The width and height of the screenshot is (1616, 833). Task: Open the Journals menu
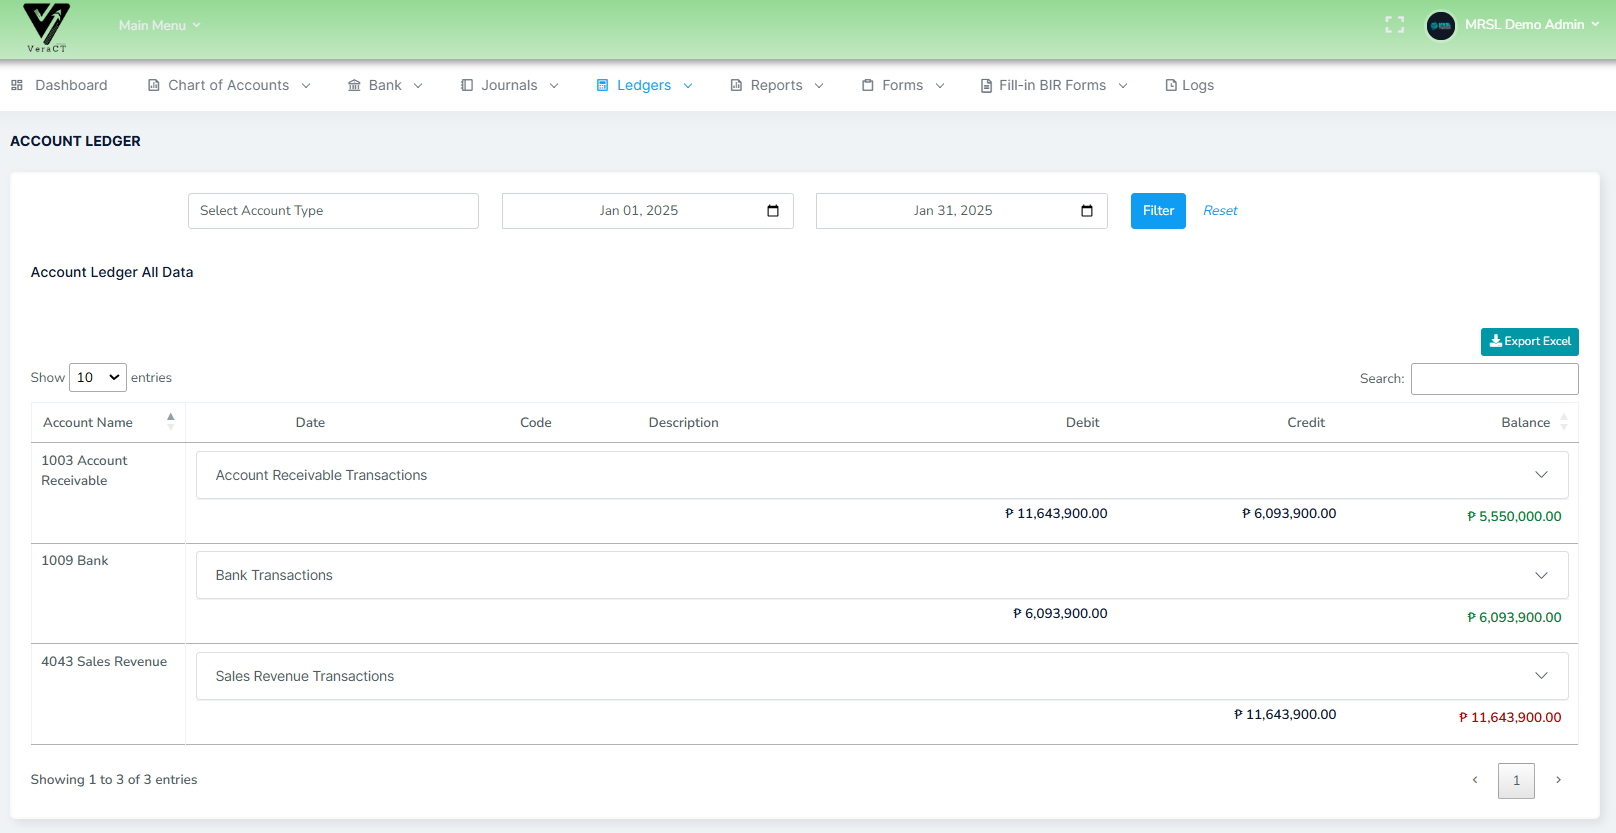[x=509, y=86]
